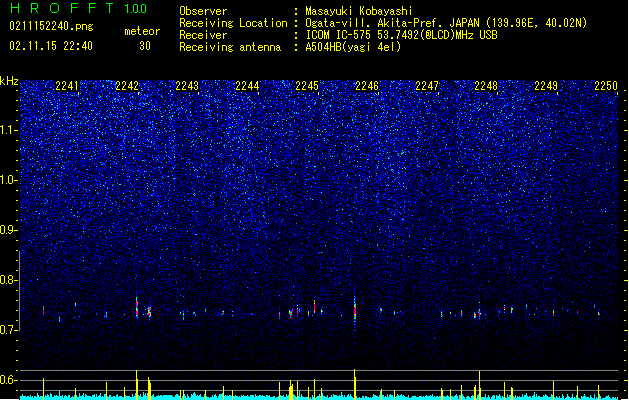The height and width of the screenshot is (400, 629).
Task: Click time marker 2243
Action: point(187,86)
